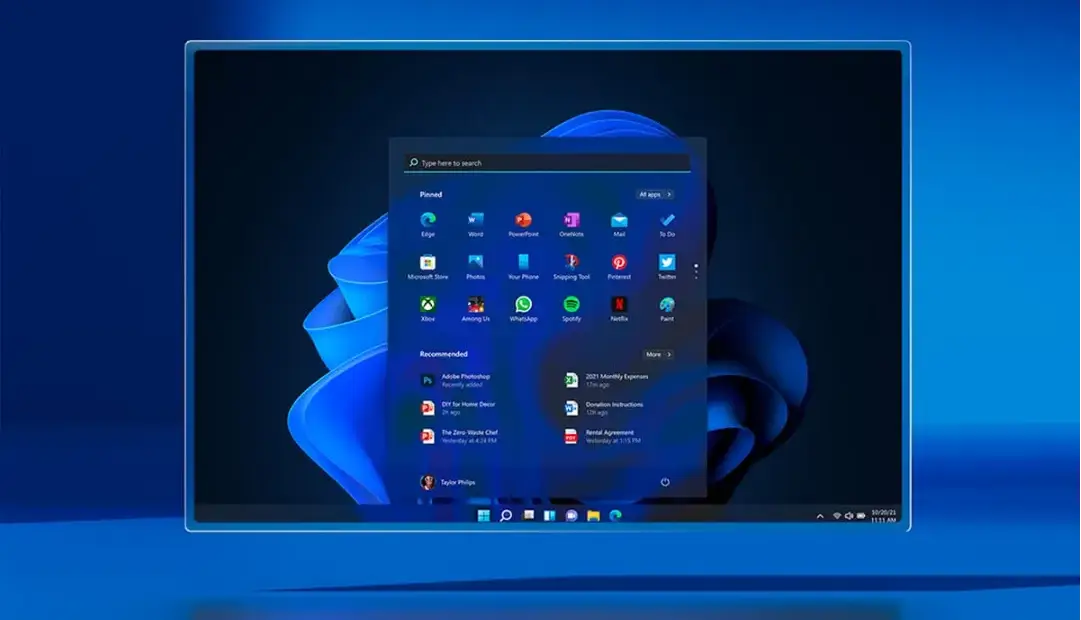Click the Type here to search box
Viewport: 1081px width, 620px height.
[547, 163]
